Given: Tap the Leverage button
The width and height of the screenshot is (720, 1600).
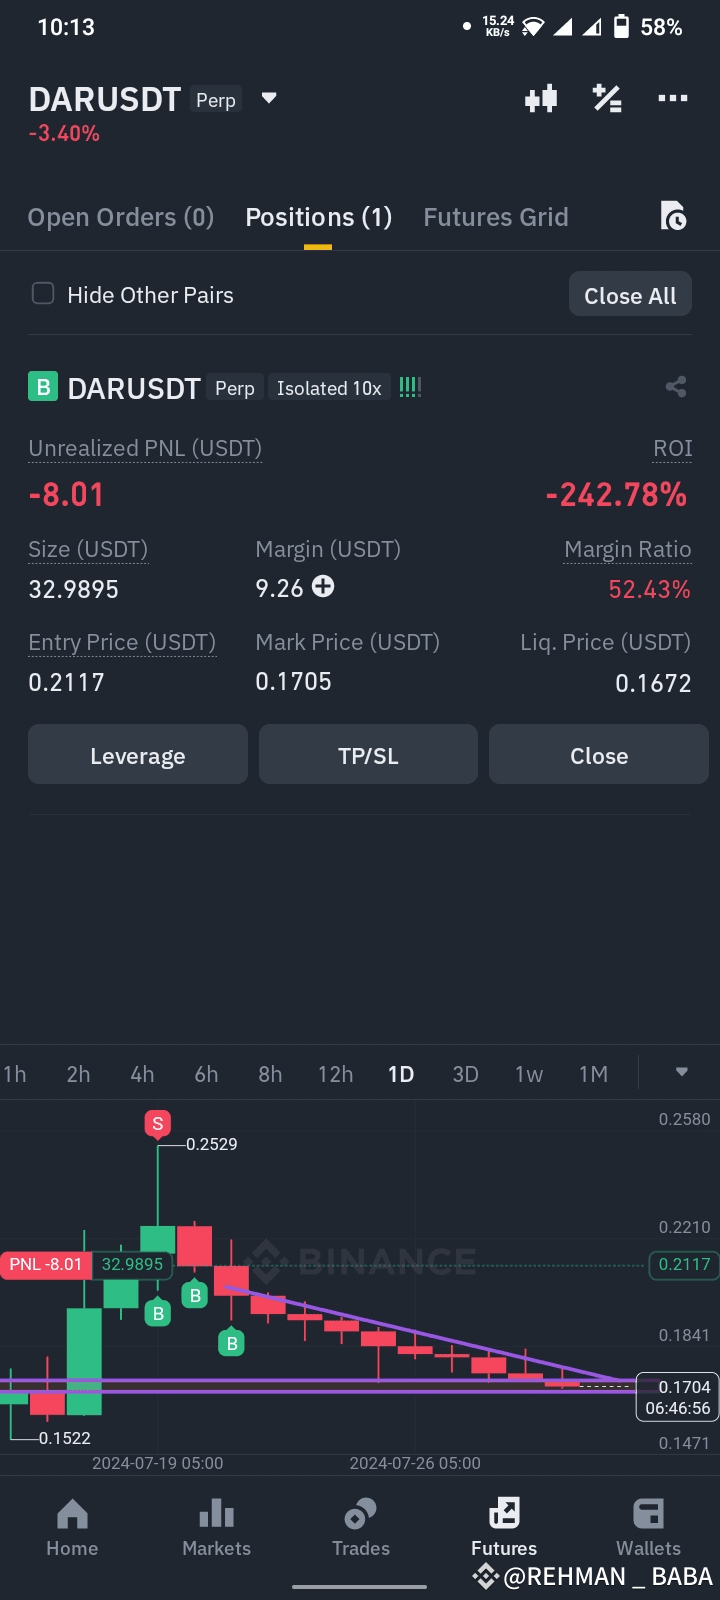Looking at the screenshot, I should point(138,755).
